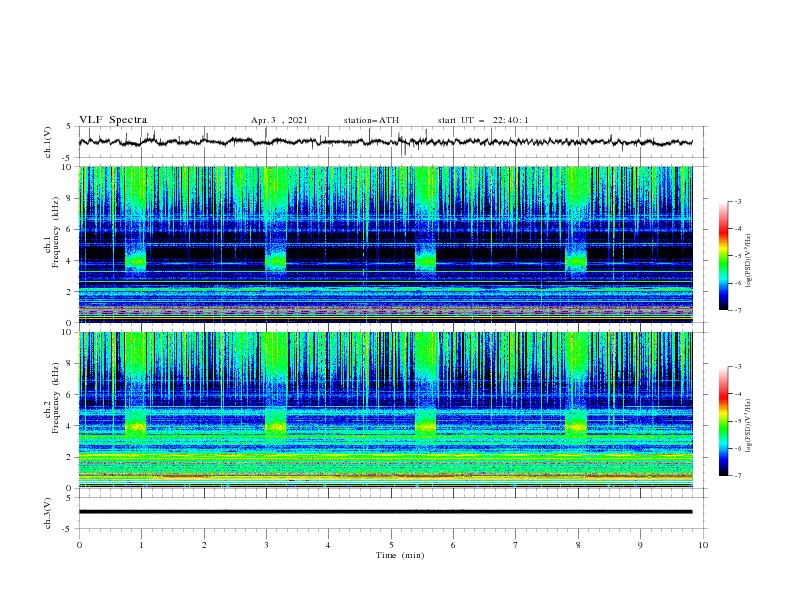Click the '-7' tick on the upper colorbar
The width and height of the screenshot is (792, 612).
coord(737,310)
